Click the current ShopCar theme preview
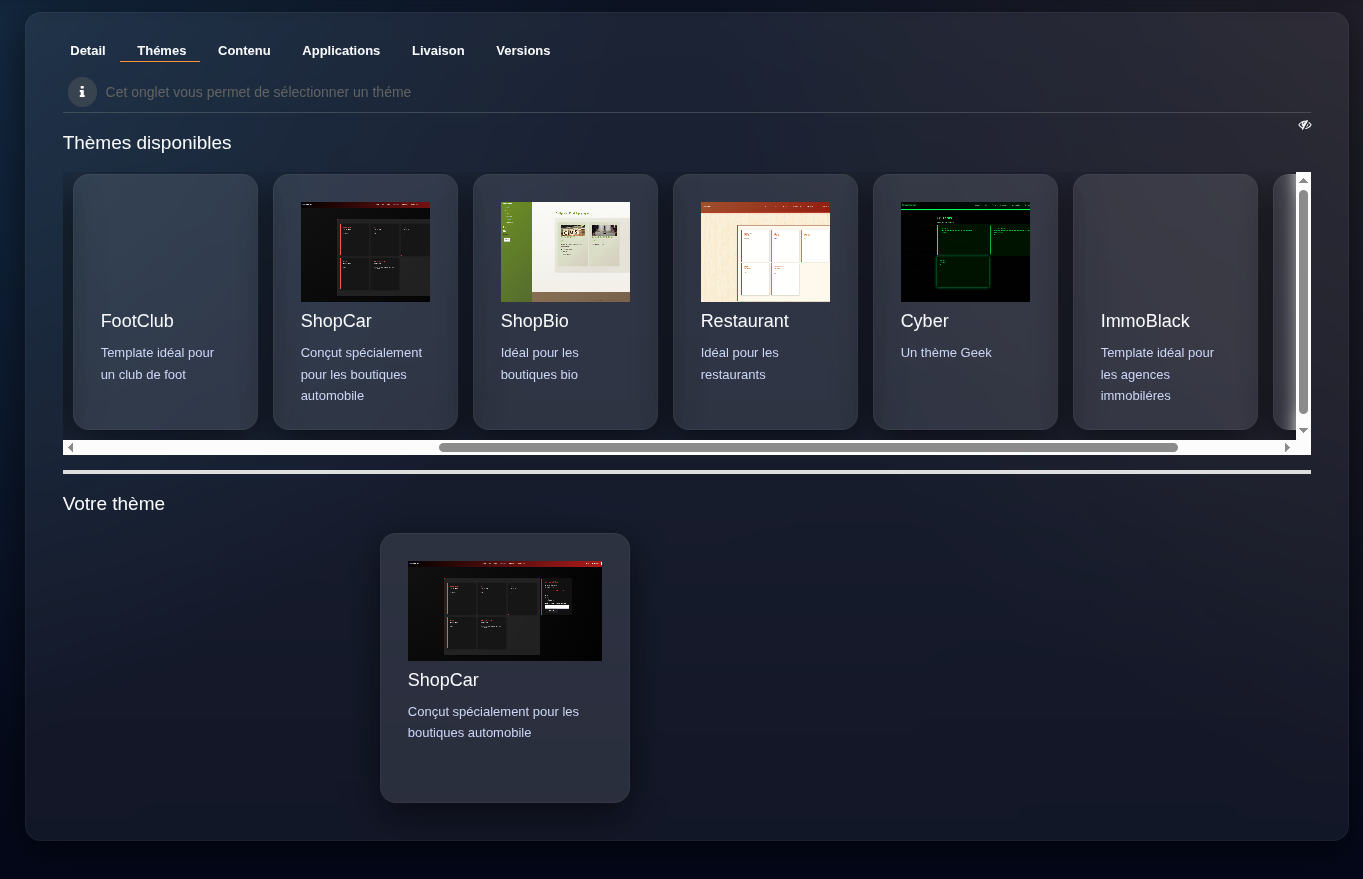The height and width of the screenshot is (879, 1363). pos(505,611)
